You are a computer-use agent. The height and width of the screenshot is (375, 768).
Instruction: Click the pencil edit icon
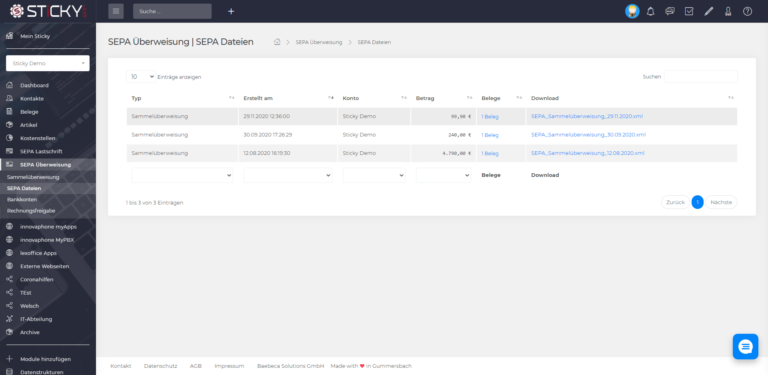tap(709, 11)
